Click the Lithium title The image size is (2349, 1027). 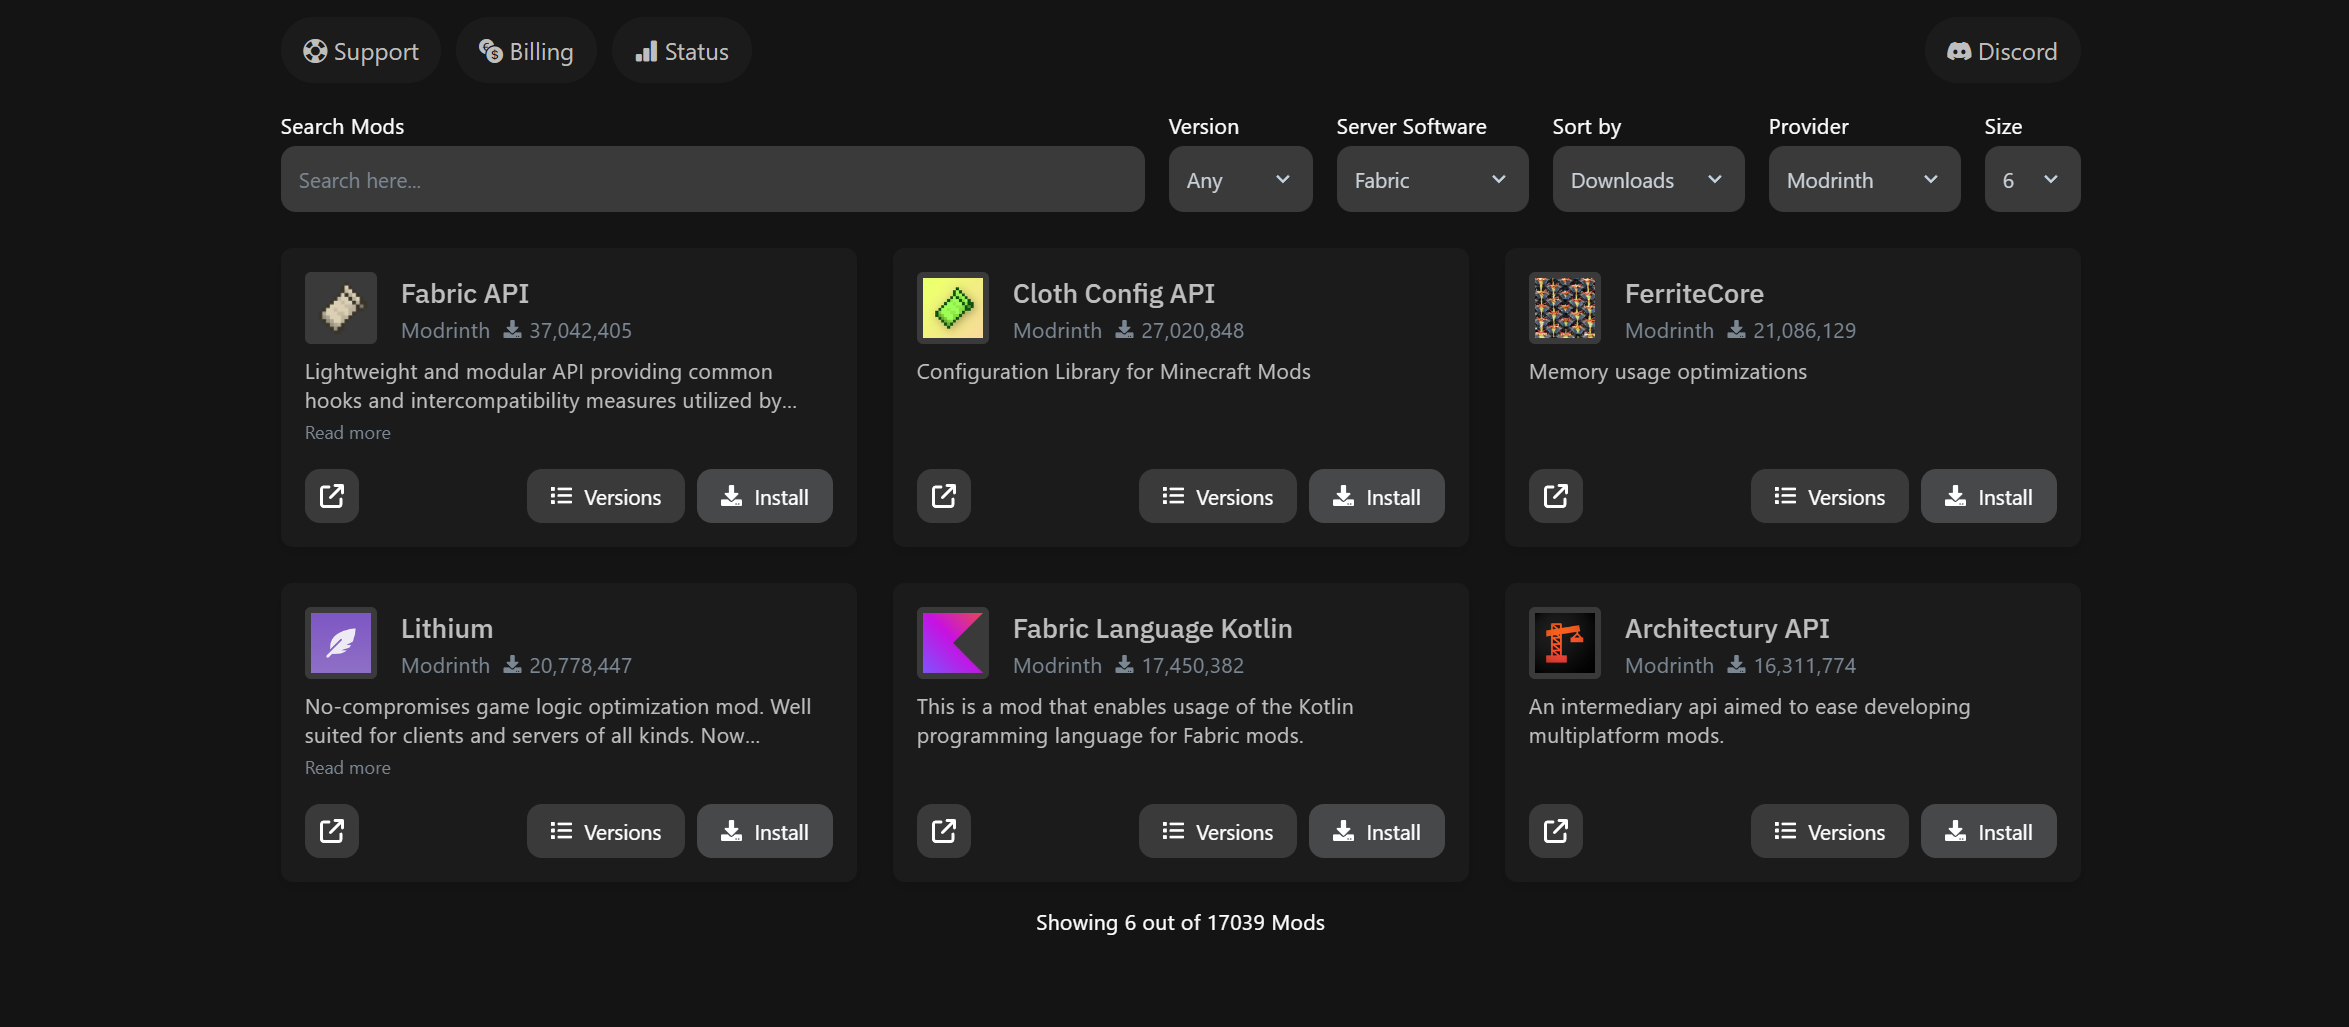coord(447,628)
